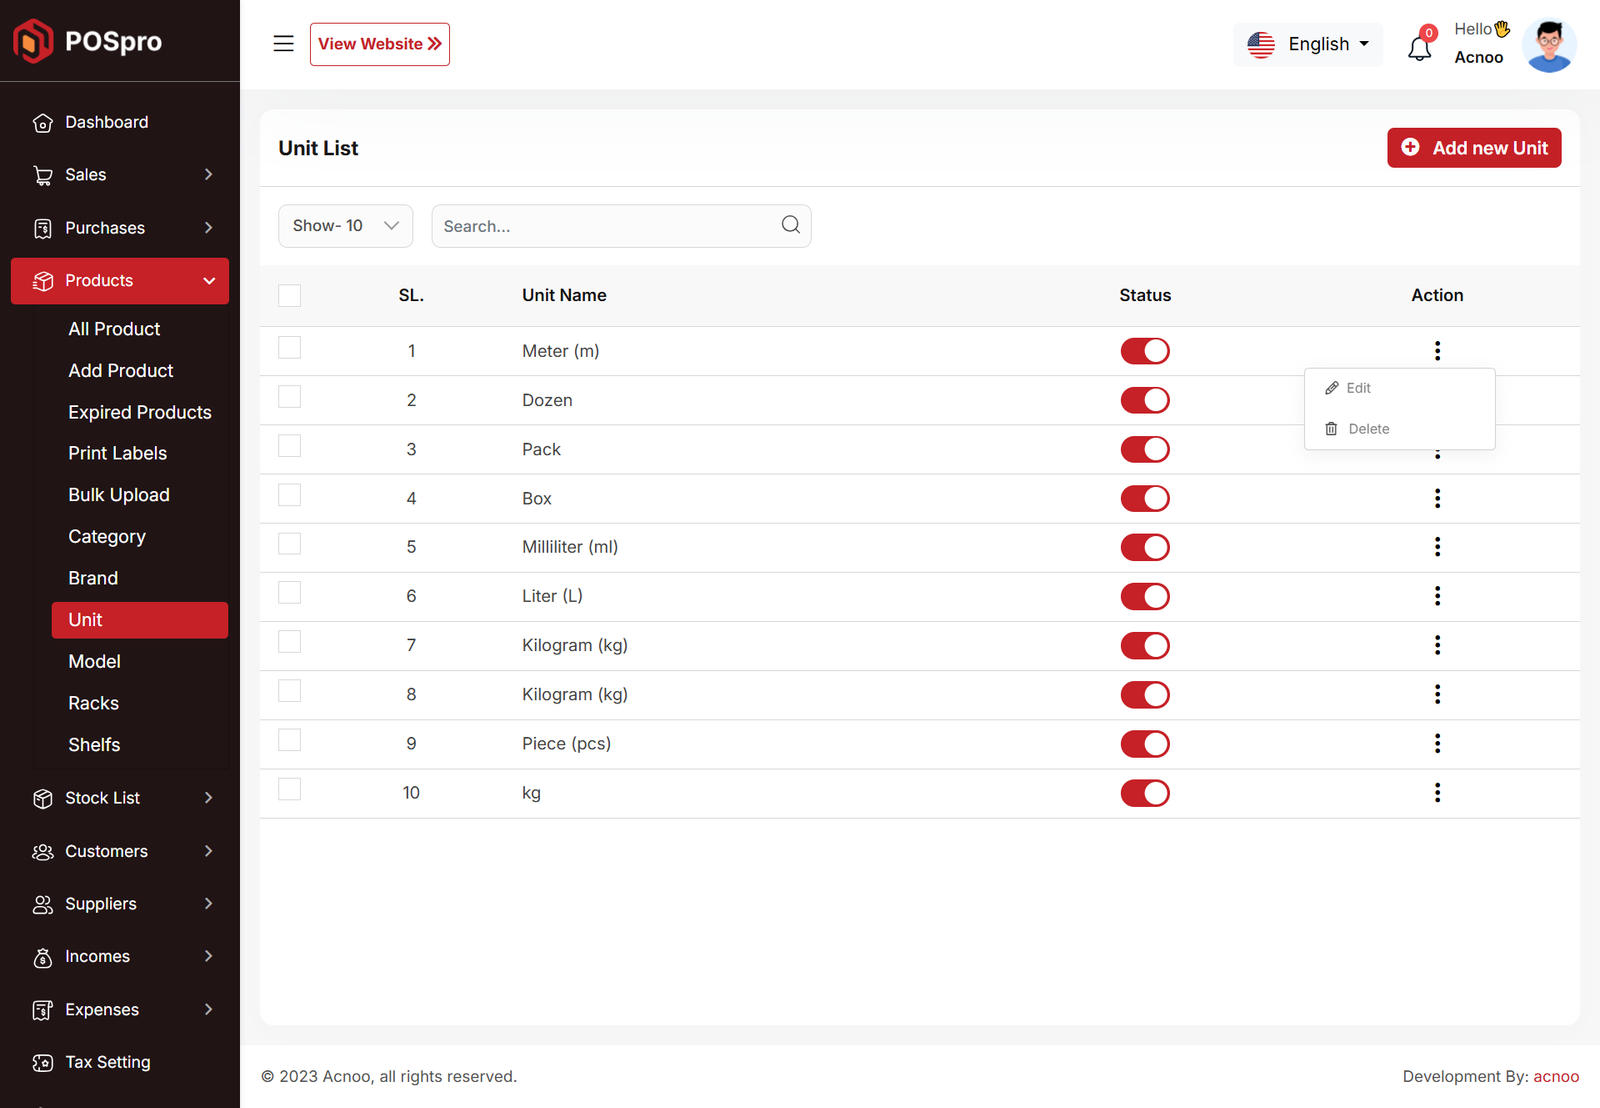This screenshot has width=1600, height=1108.
Task: Open the English language dropdown
Action: [1307, 44]
